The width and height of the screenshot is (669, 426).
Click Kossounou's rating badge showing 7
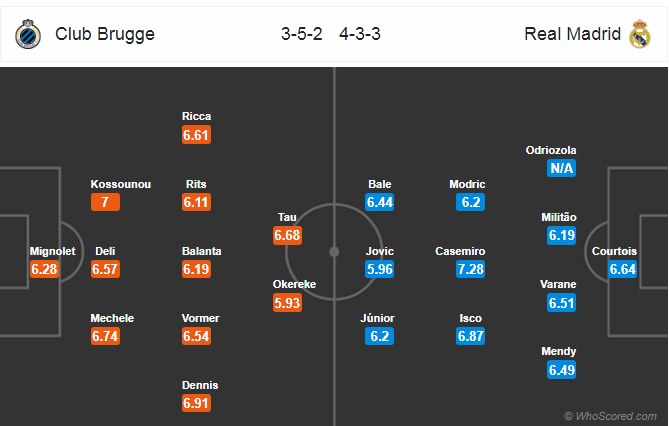coord(105,202)
